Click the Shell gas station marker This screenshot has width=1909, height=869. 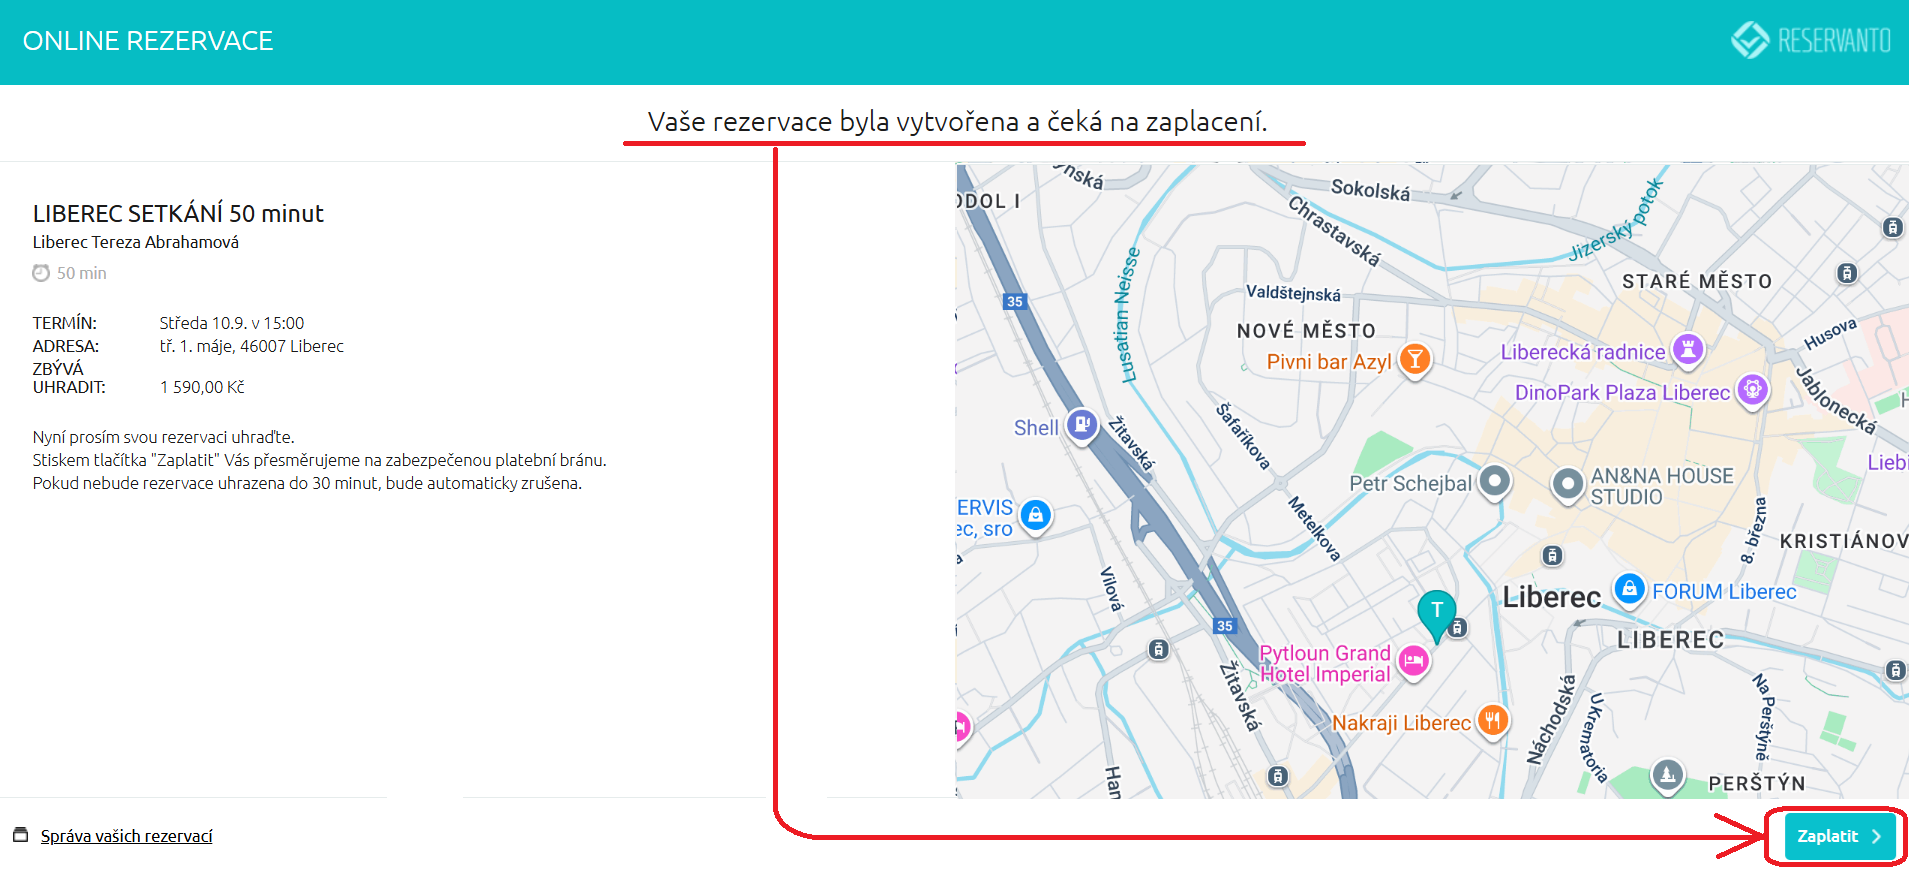(x=1081, y=425)
